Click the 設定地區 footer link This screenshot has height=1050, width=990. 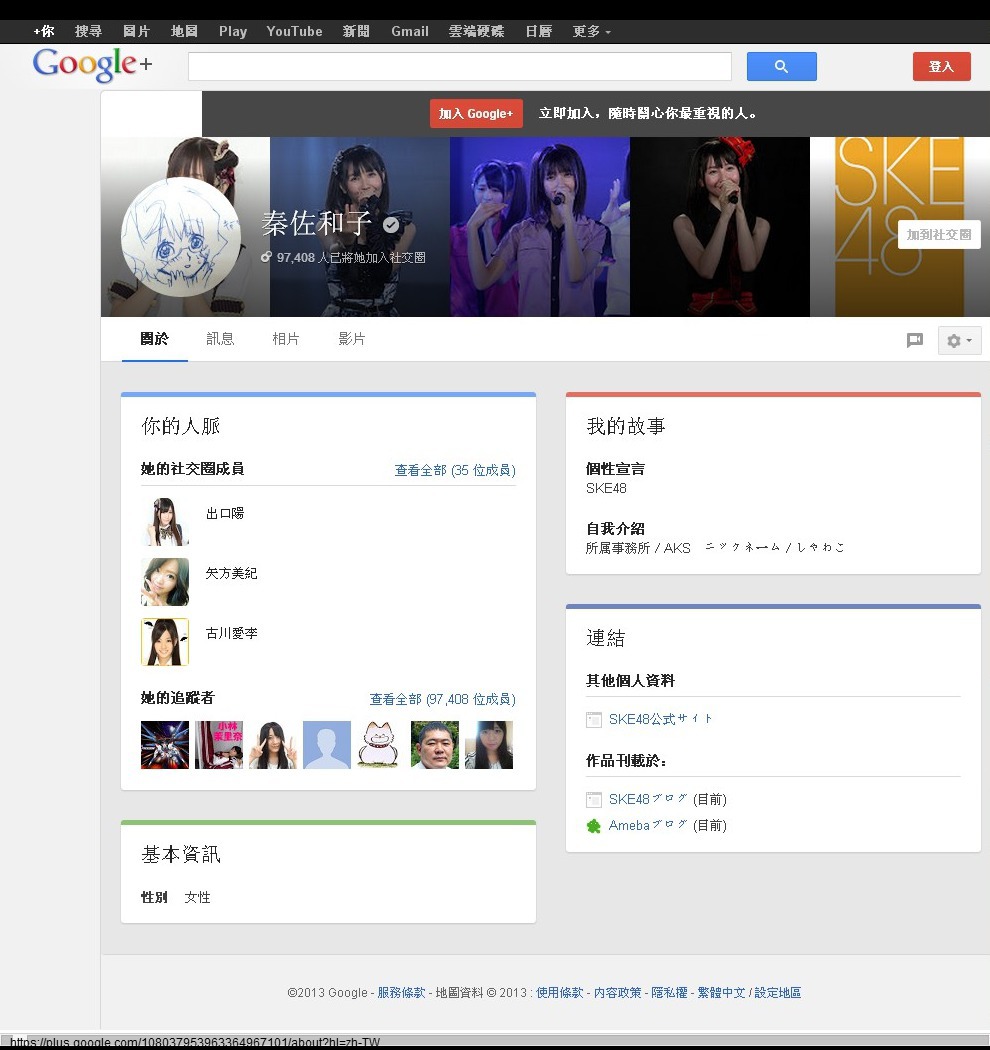pyautogui.click(x=778, y=992)
